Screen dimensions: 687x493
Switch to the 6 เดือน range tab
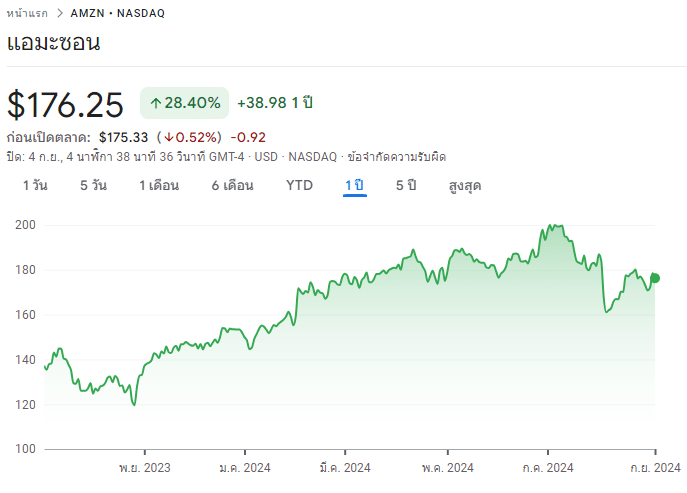click(233, 185)
